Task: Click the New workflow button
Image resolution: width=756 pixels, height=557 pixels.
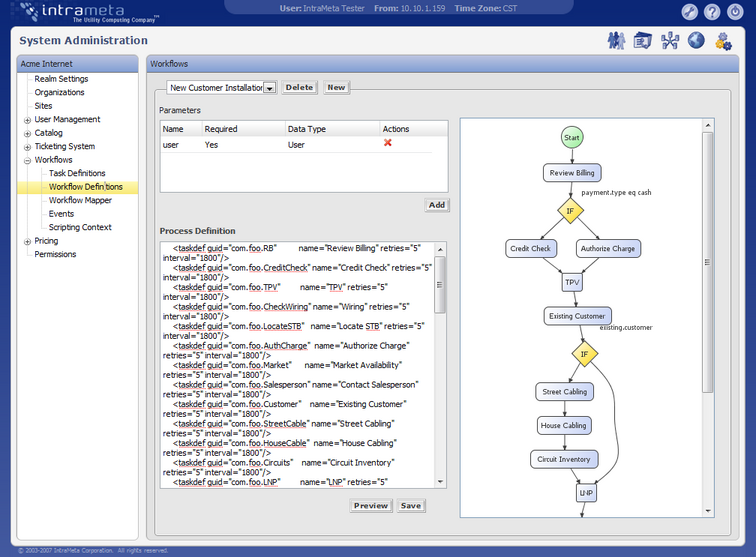Action: click(x=336, y=87)
